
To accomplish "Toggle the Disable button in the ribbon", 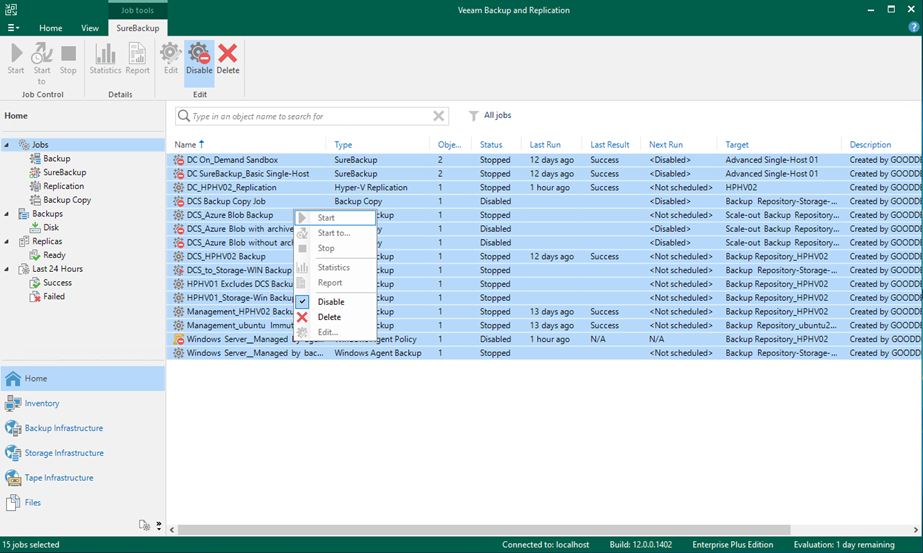I will [199, 59].
